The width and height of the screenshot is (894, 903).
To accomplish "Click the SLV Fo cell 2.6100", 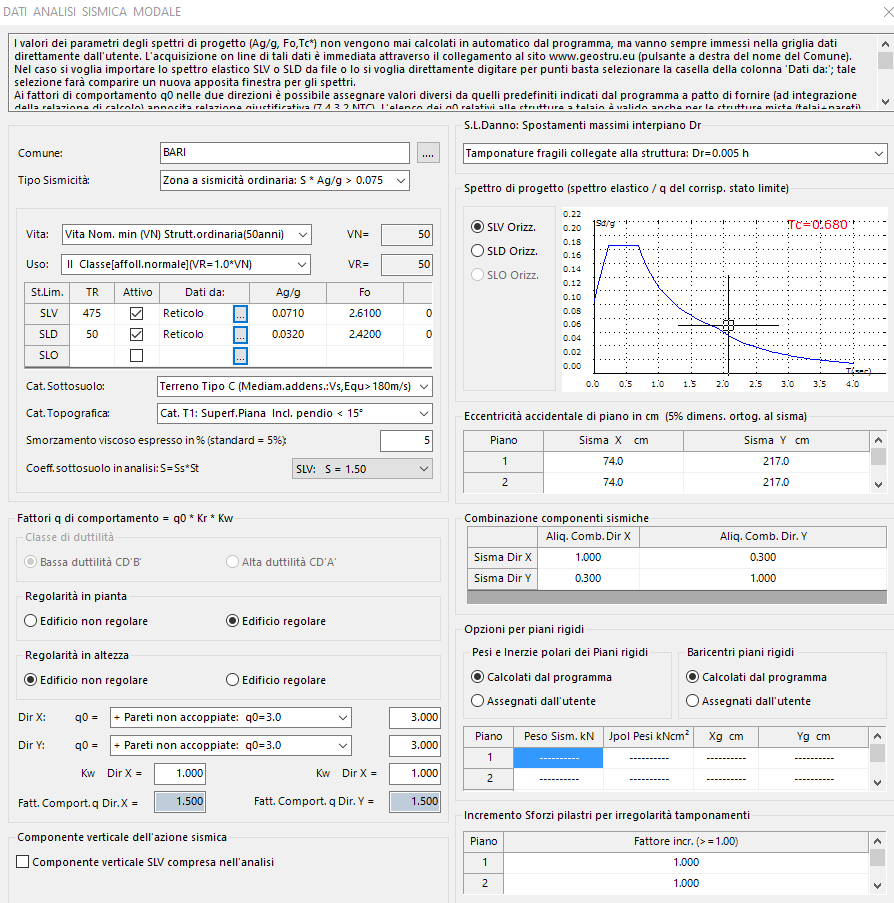I will 365,313.
